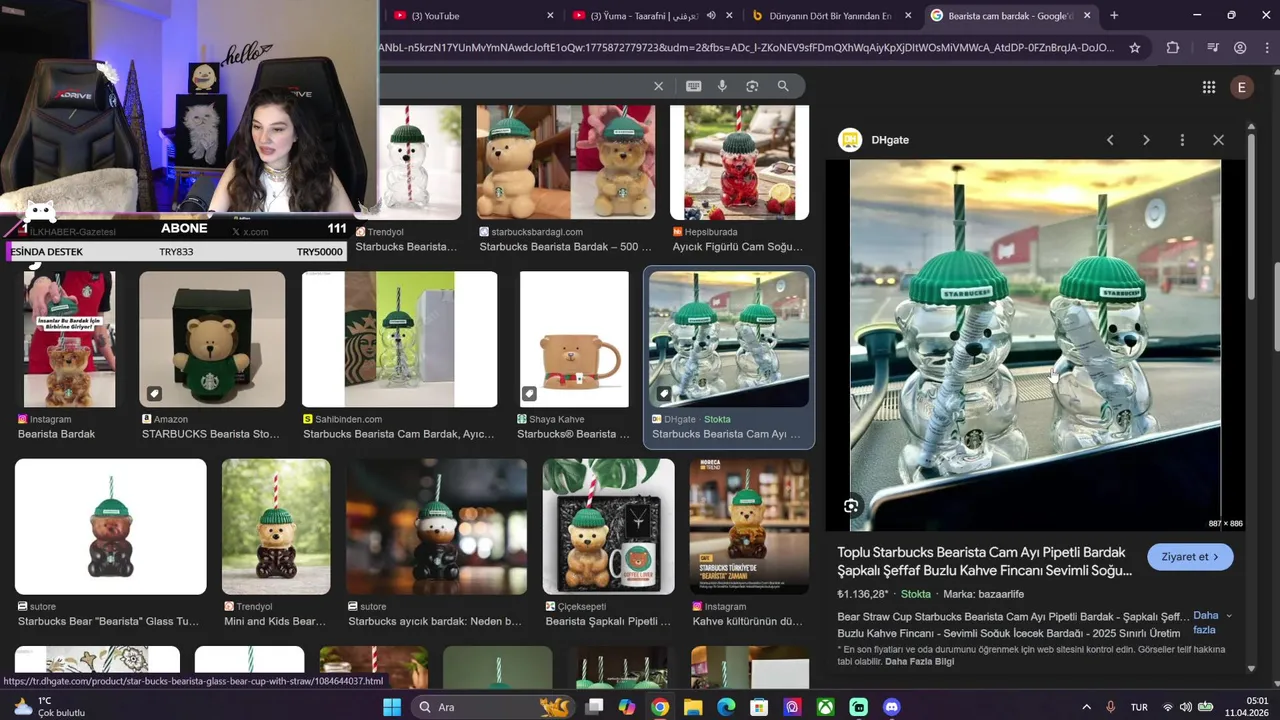The image size is (1280, 720).
Task: Expand description with Daha fazla
Action: [1211, 622]
